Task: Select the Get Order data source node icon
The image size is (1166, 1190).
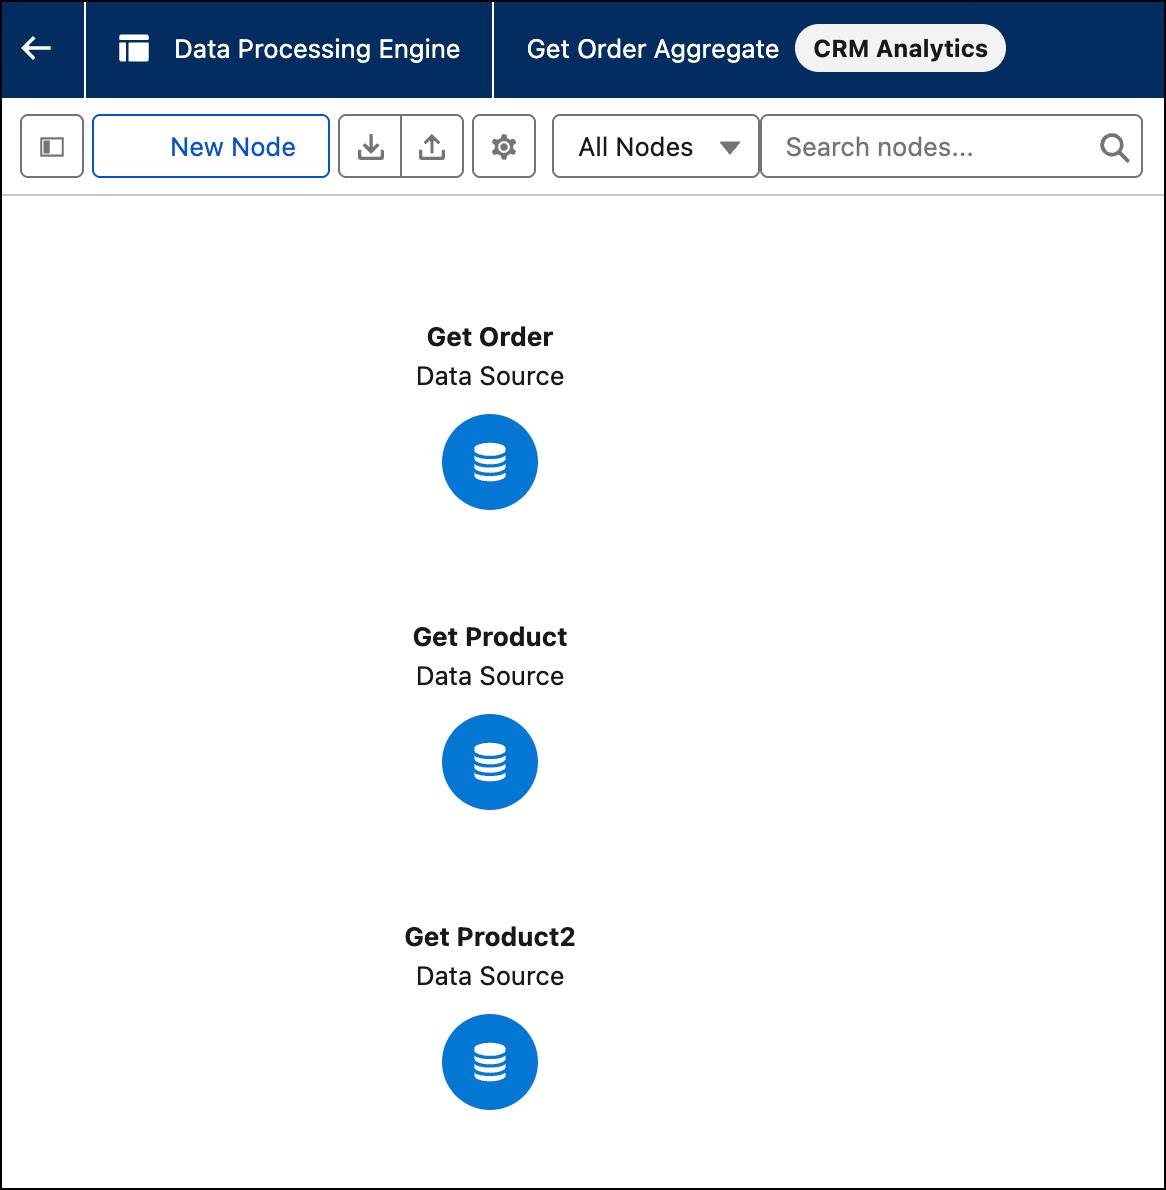Action: [x=490, y=462]
